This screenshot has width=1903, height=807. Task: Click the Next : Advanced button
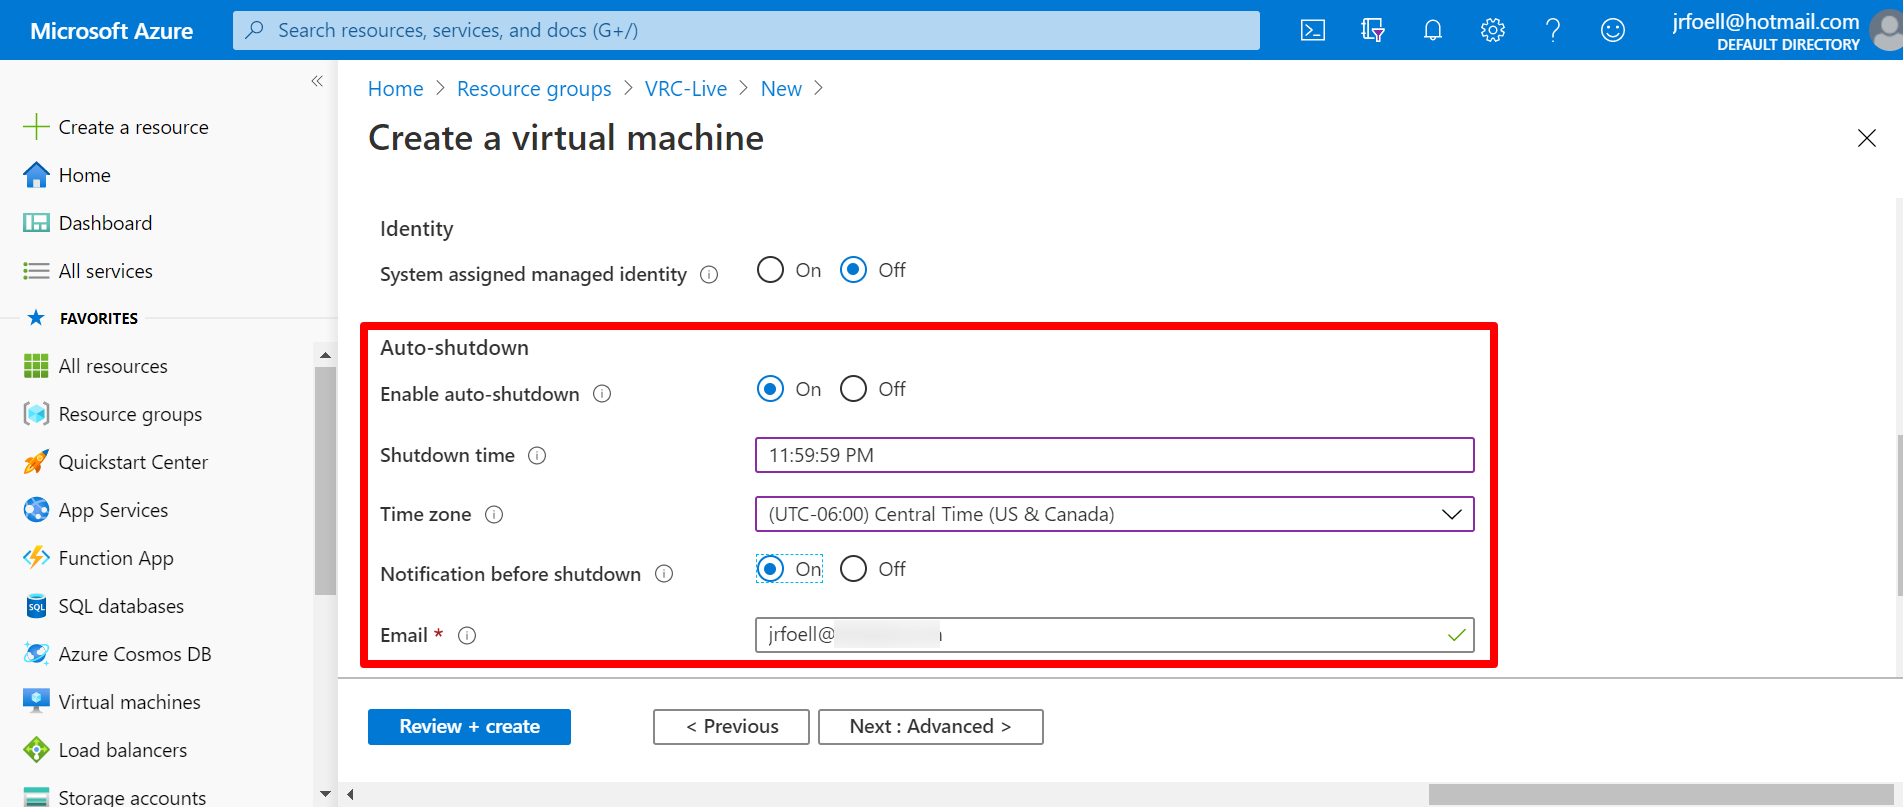pyautogui.click(x=930, y=727)
